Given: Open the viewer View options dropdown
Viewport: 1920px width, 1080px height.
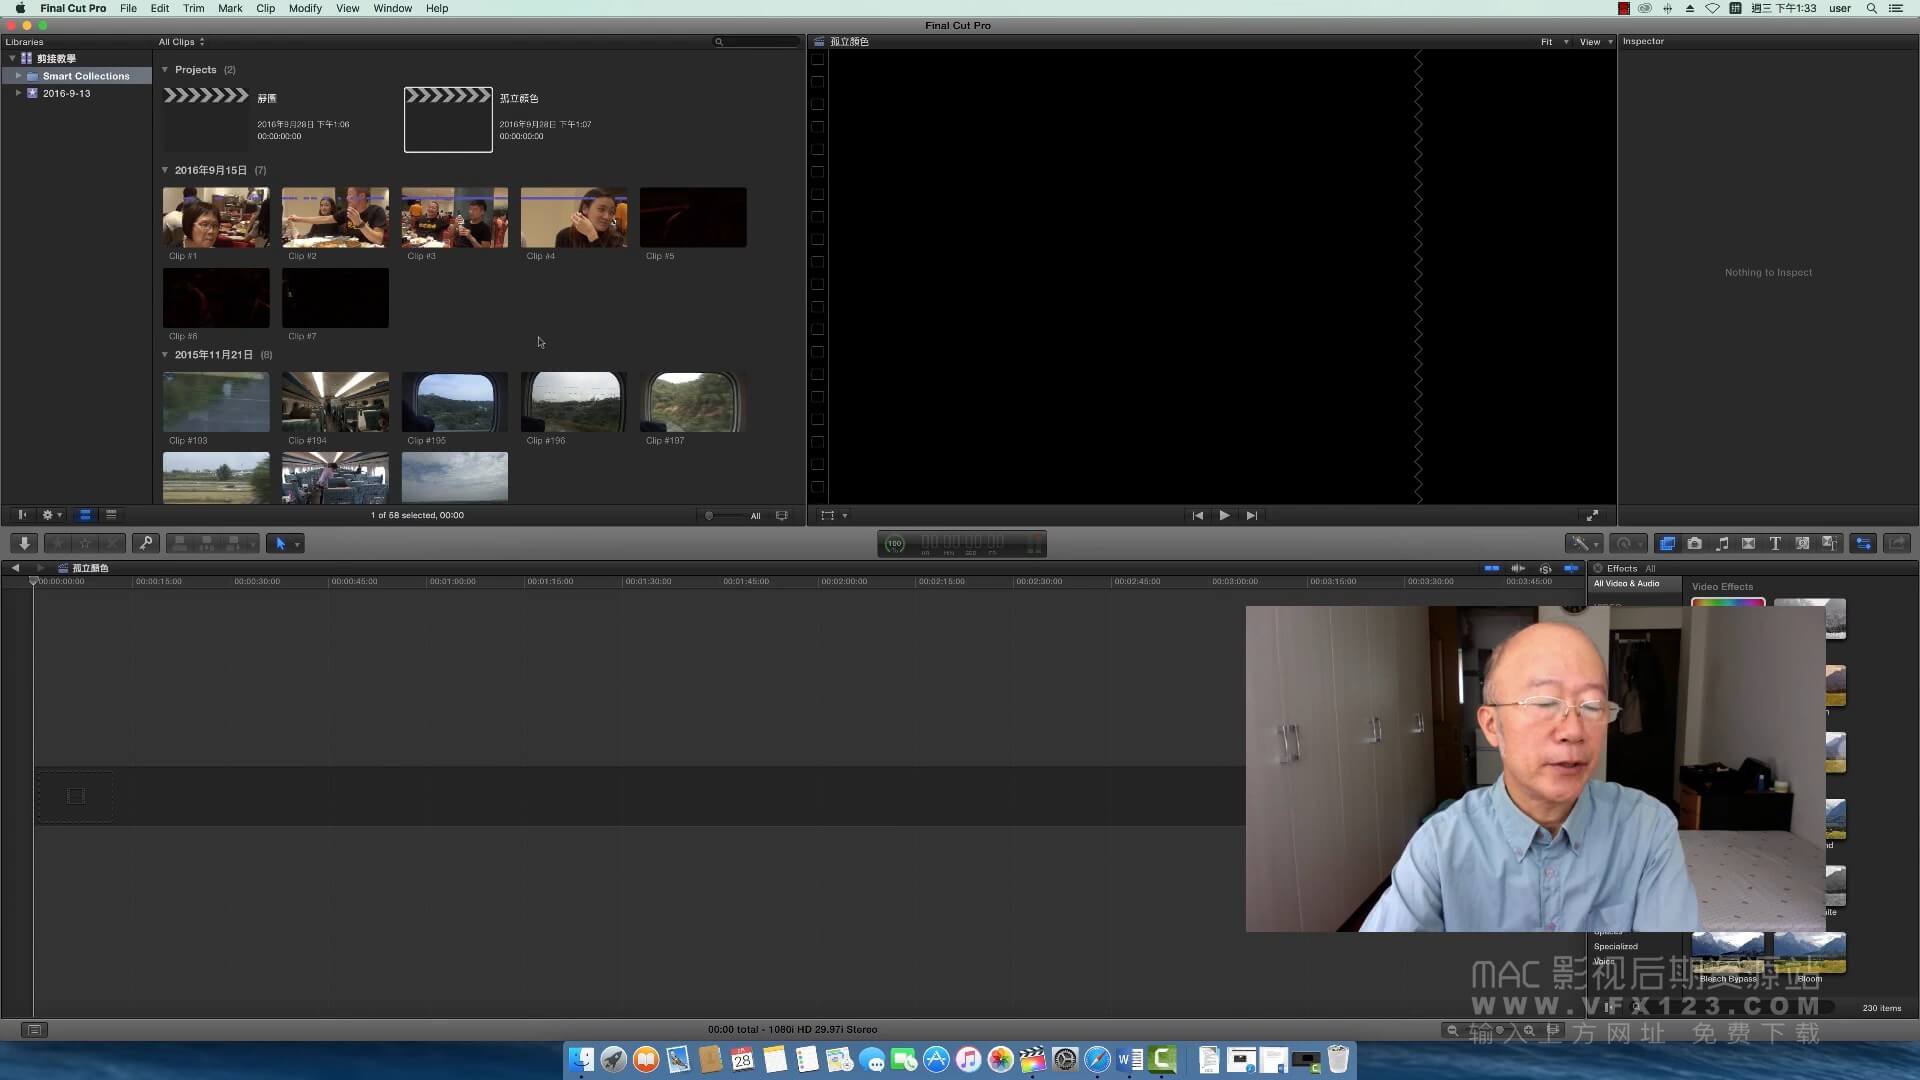Looking at the screenshot, I should (1596, 42).
